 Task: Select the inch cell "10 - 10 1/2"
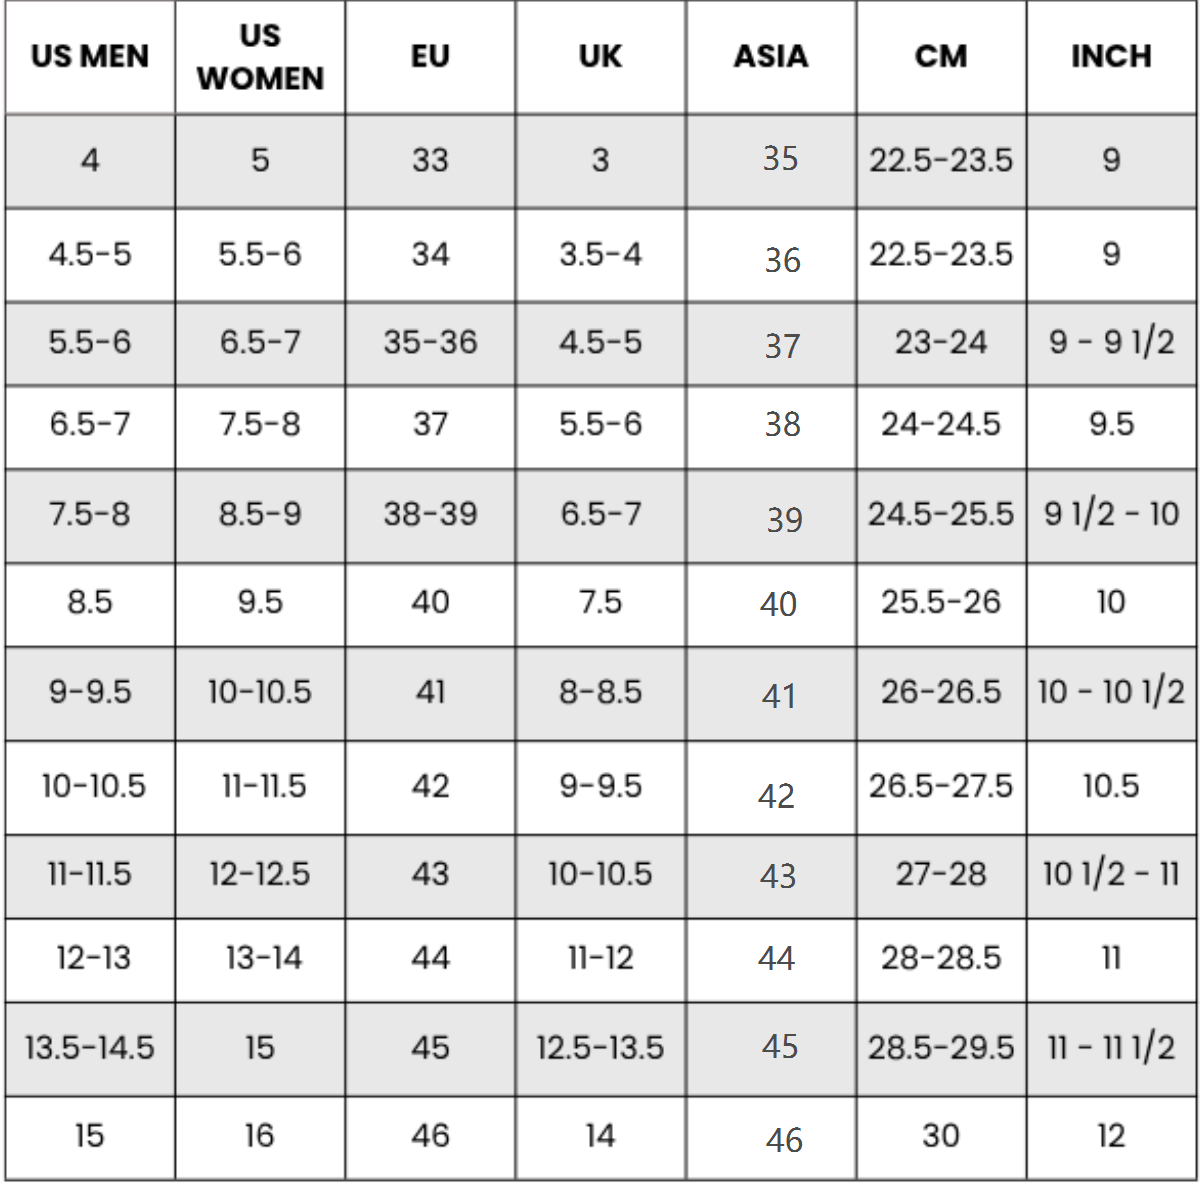pyautogui.click(x=1111, y=692)
